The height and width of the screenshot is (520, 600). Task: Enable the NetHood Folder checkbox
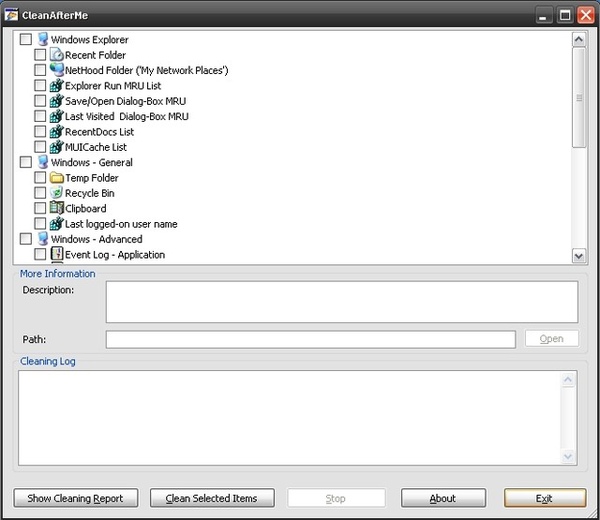tap(40, 70)
